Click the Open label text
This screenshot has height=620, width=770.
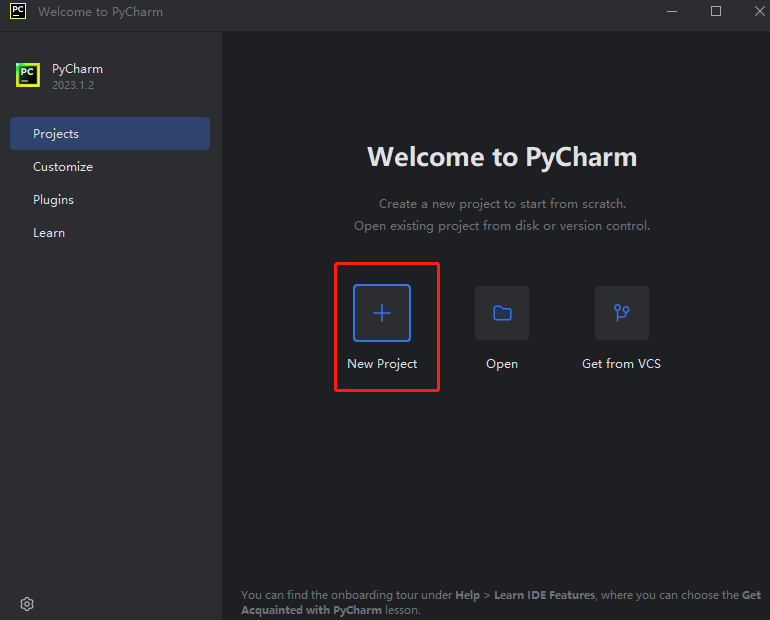click(x=502, y=364)
